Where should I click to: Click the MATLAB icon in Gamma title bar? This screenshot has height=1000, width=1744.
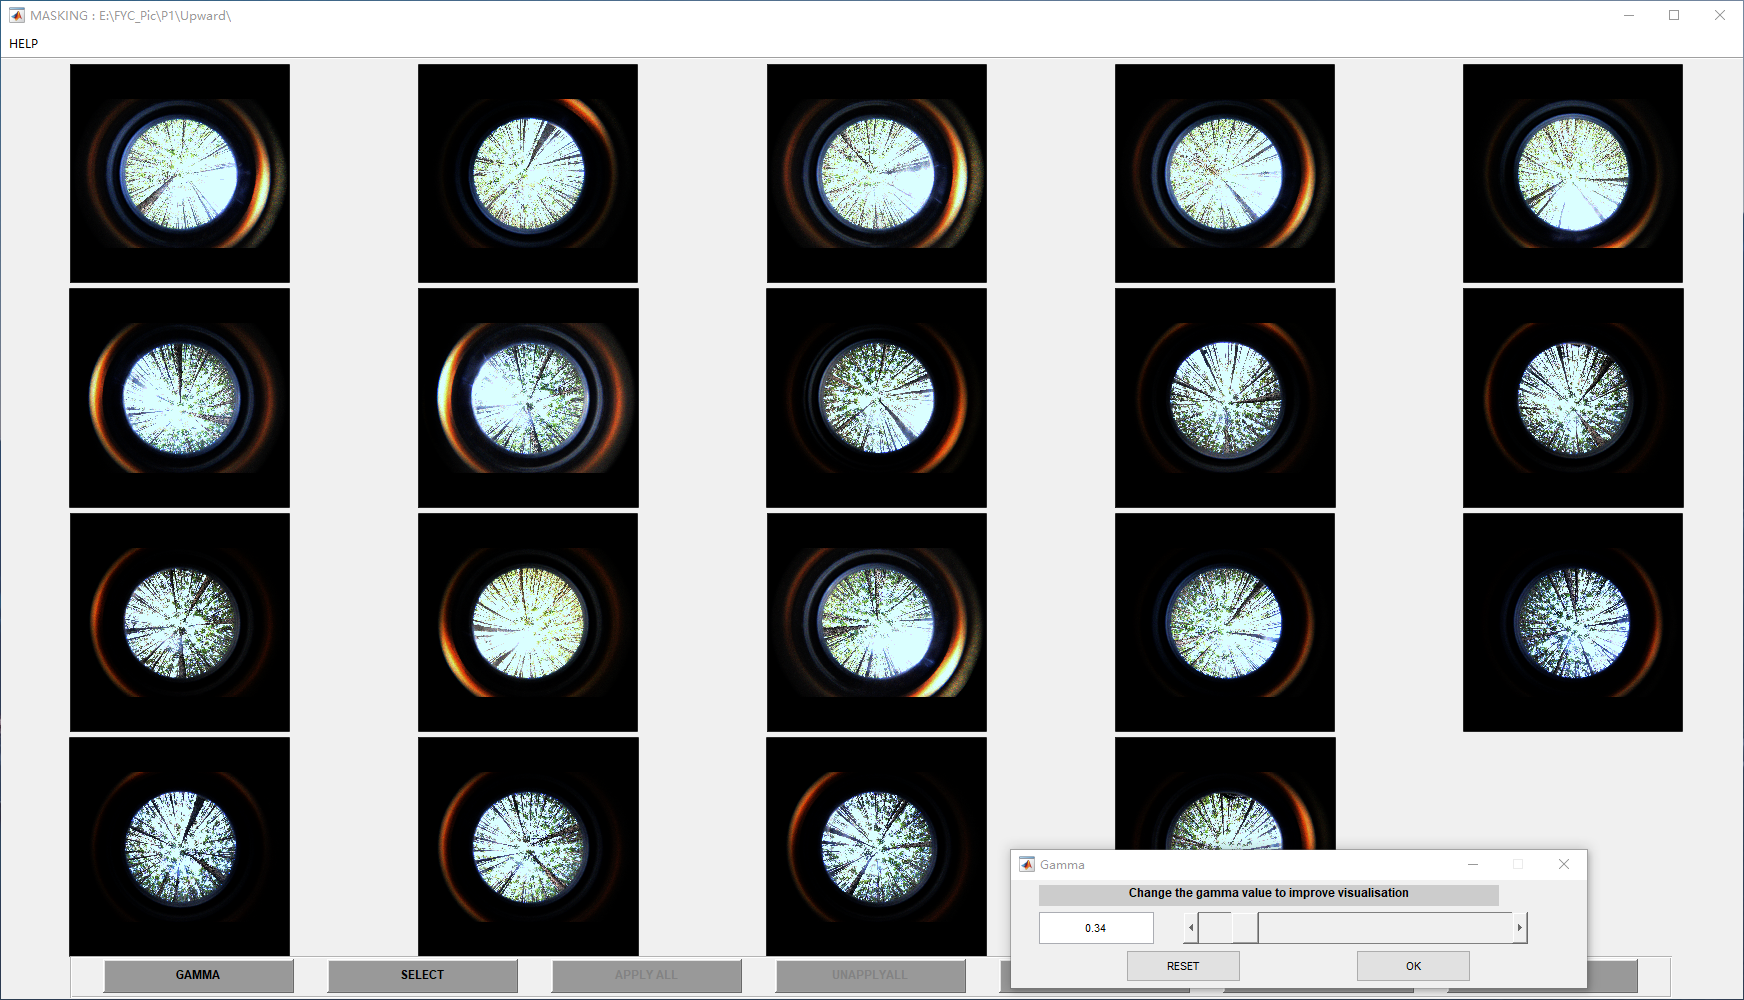1027,864
